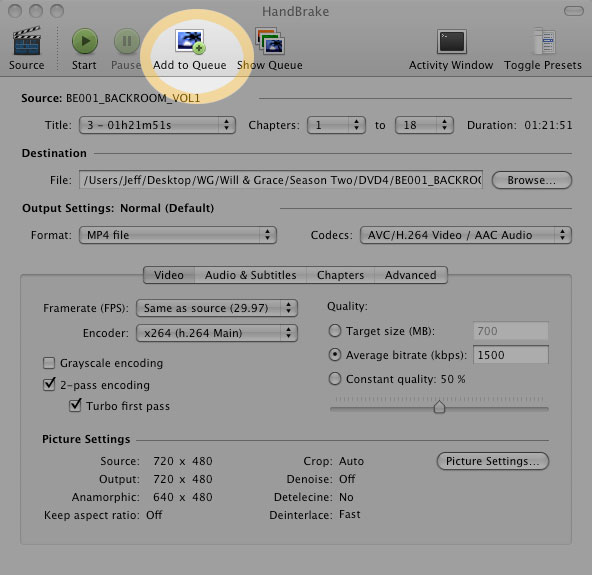Screen dimensions: 592x575
Task: Open the Activity Window terminal icon
Action: [452, 41]
